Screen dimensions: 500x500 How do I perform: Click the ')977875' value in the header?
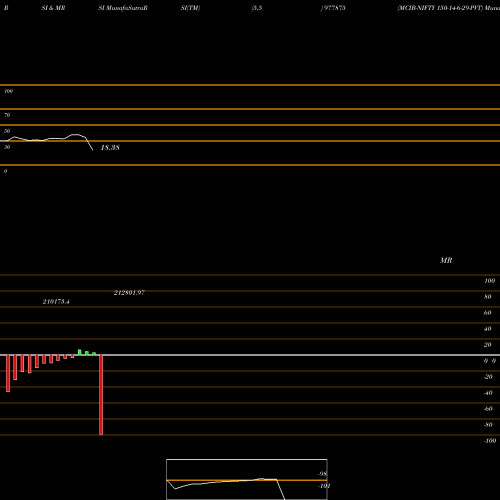tap(333, 8)
